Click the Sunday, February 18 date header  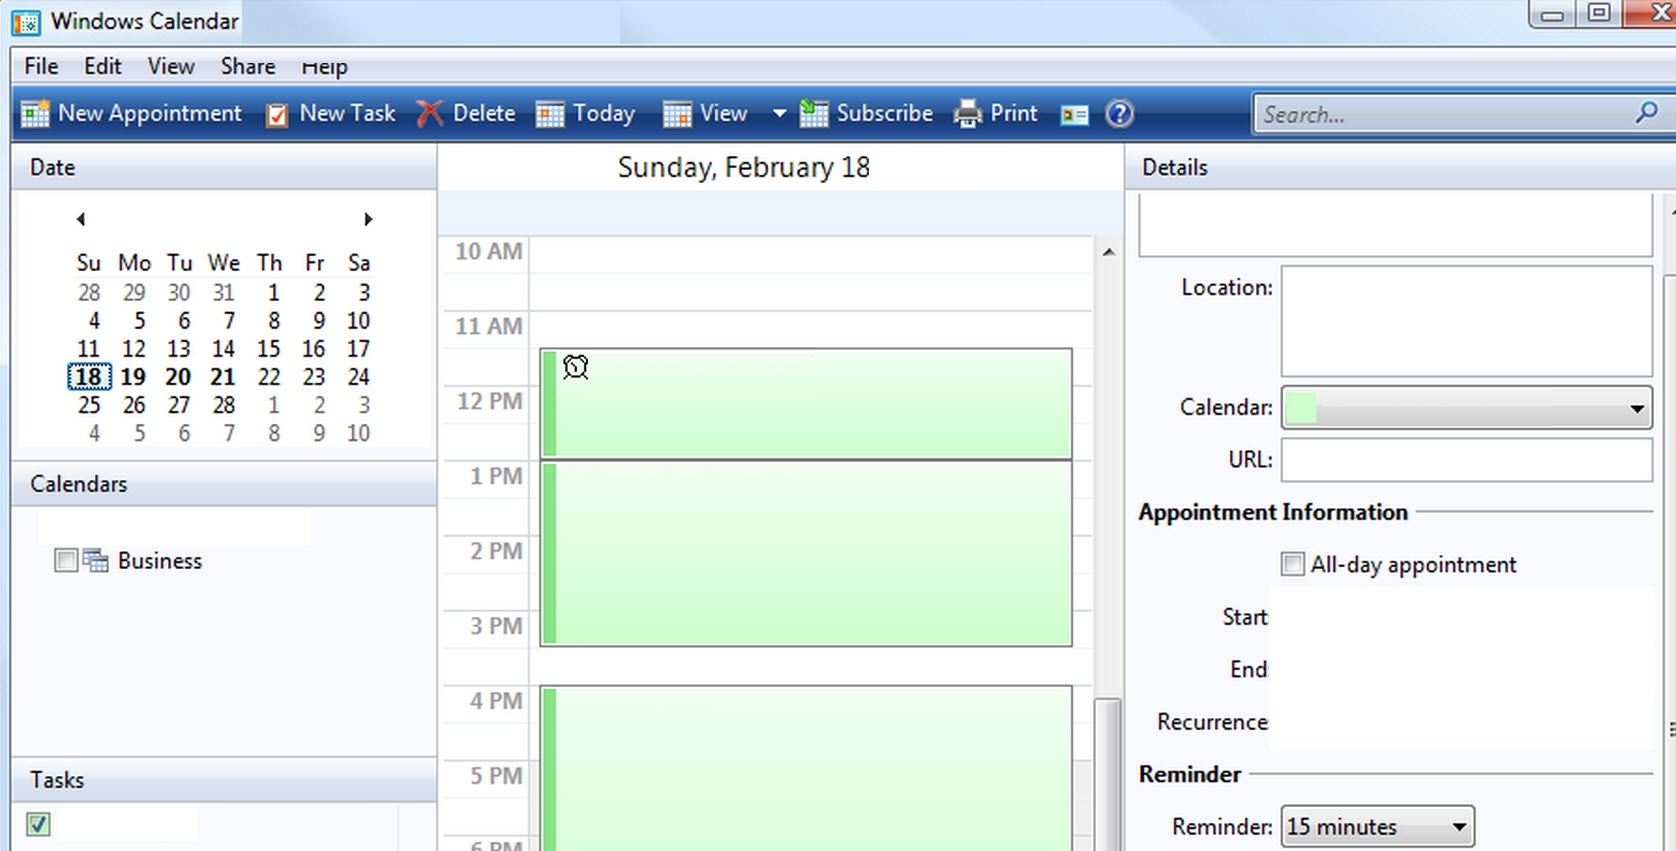pyautogui.click(x=744, y=167)
